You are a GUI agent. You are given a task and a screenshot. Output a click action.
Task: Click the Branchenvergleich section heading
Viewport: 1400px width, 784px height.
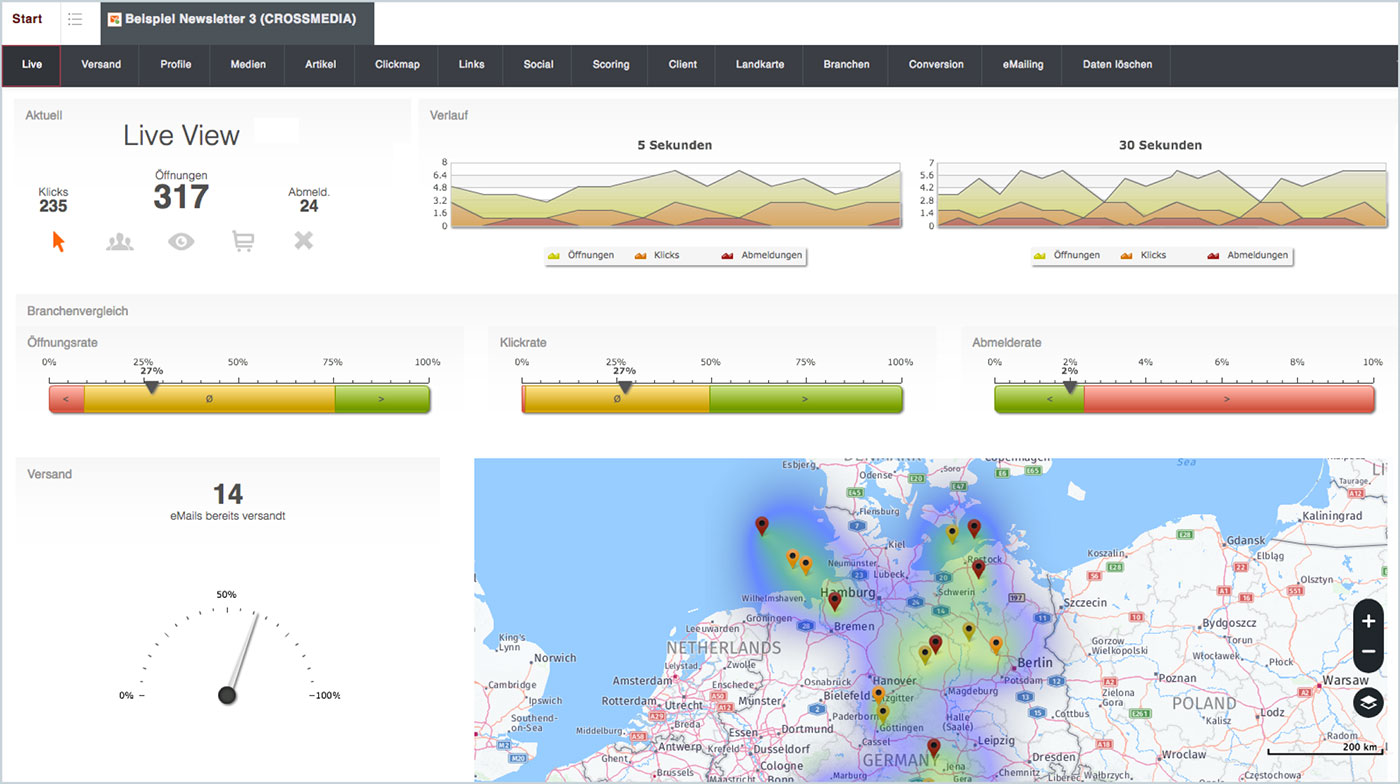click(78, 311)
